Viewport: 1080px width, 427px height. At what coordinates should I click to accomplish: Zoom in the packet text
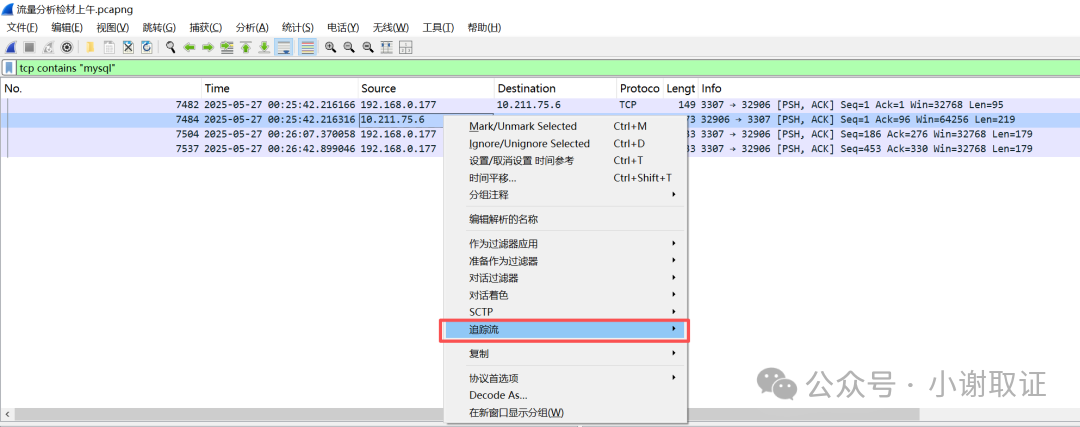pos(331,48)
